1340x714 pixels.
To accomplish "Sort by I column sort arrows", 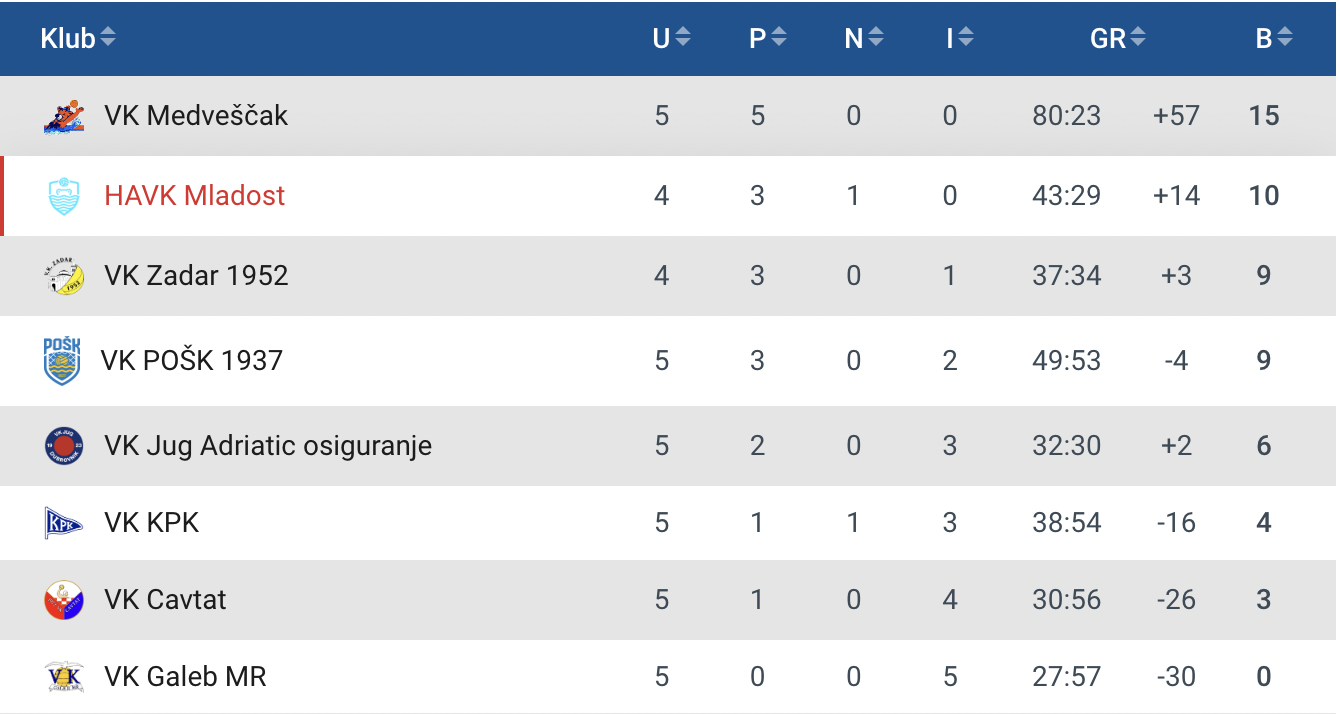I will 966,38.
